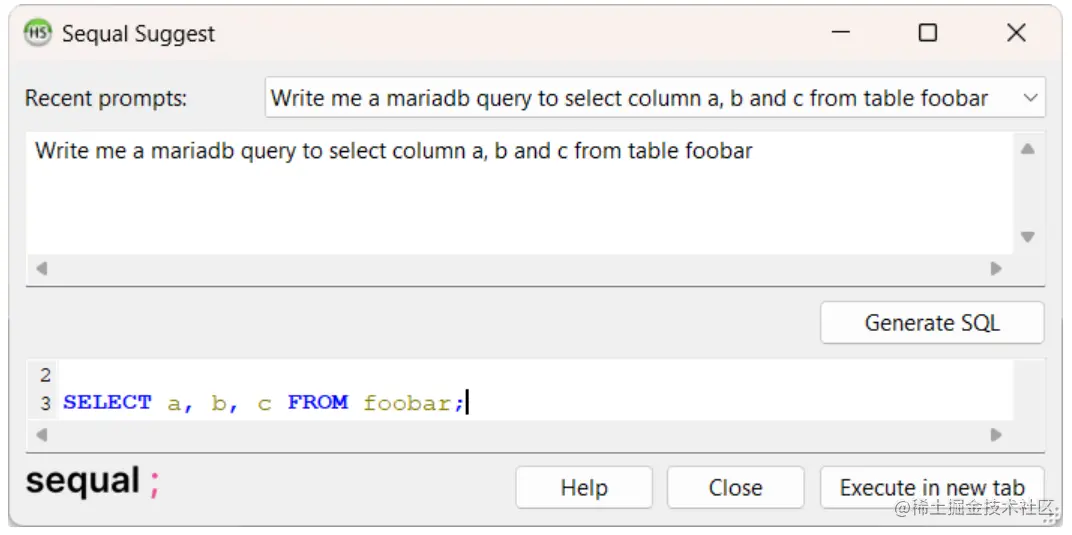Click the prompt area's scroll down arrow
Viewport: 1072px width, 535px height.
pos(1028,237)
